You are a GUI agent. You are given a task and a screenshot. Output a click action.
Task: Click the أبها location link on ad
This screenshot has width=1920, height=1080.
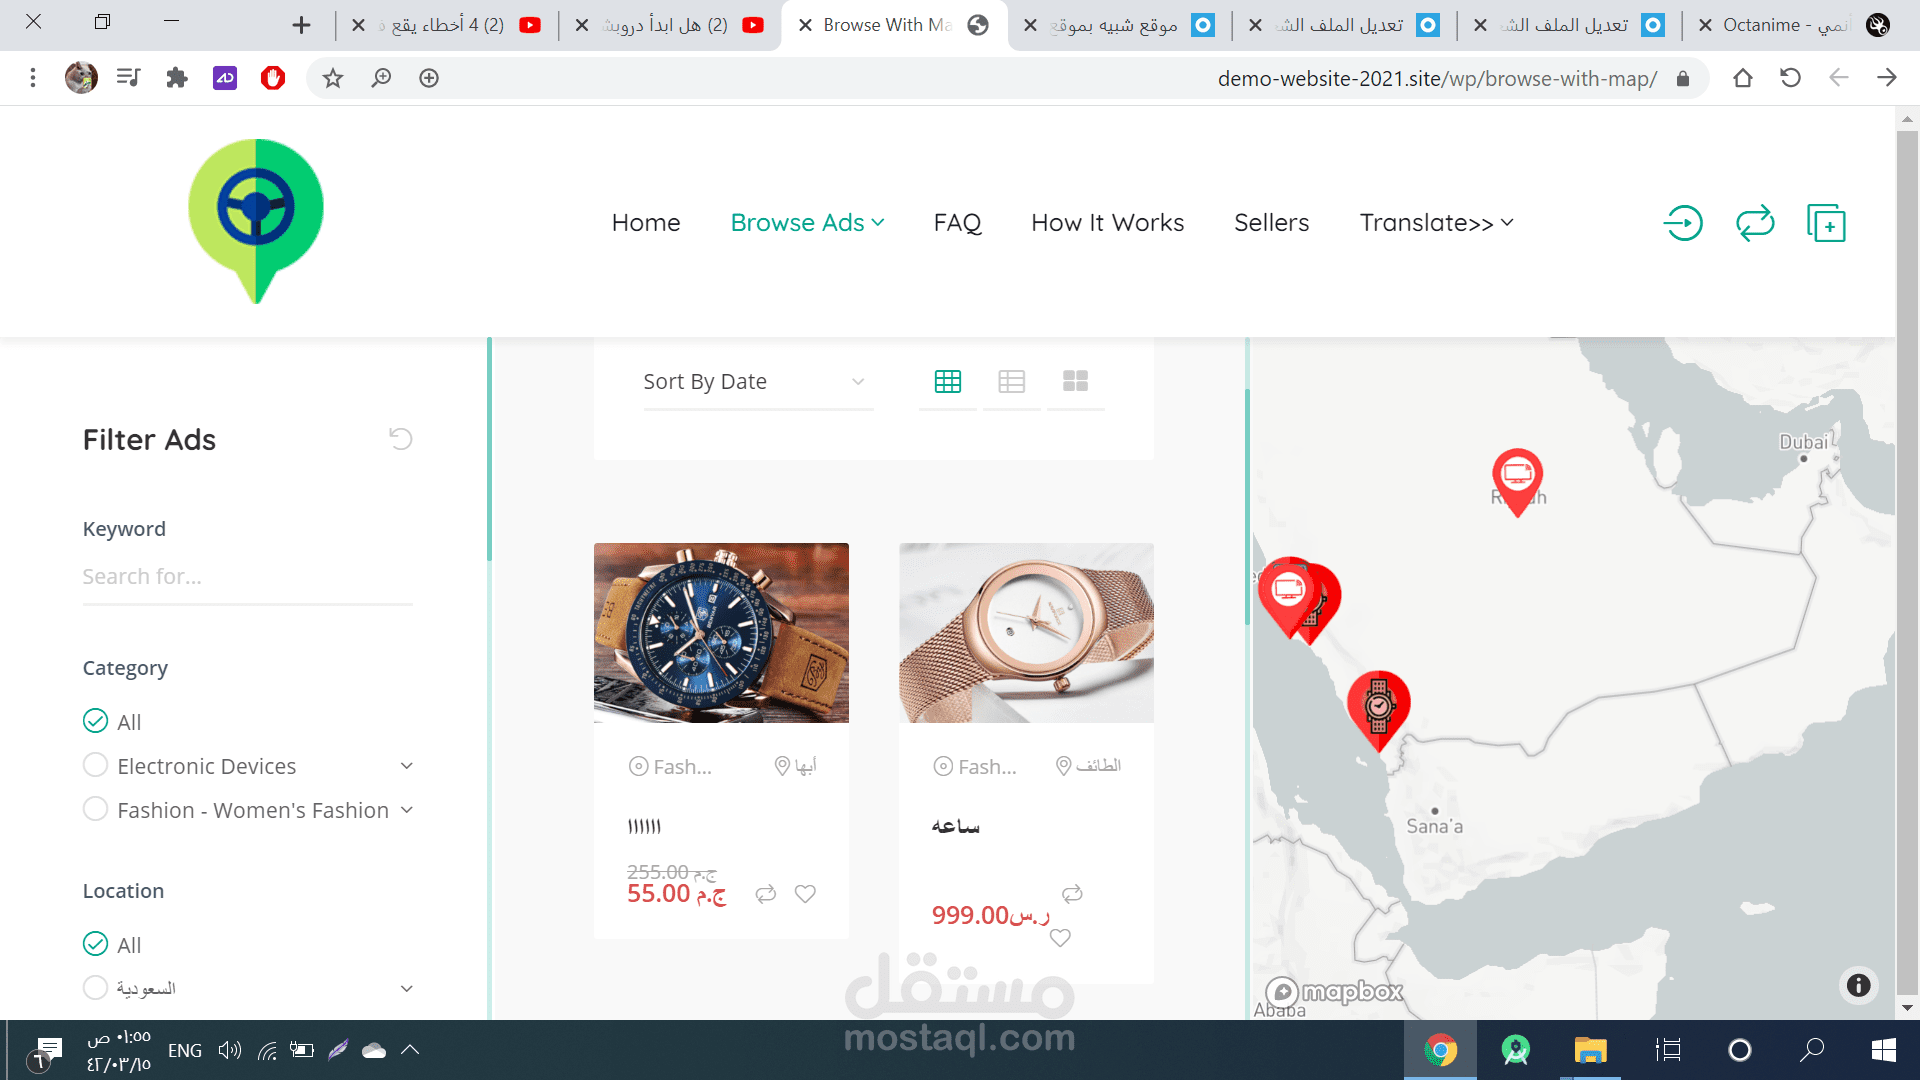click(796, 766)
